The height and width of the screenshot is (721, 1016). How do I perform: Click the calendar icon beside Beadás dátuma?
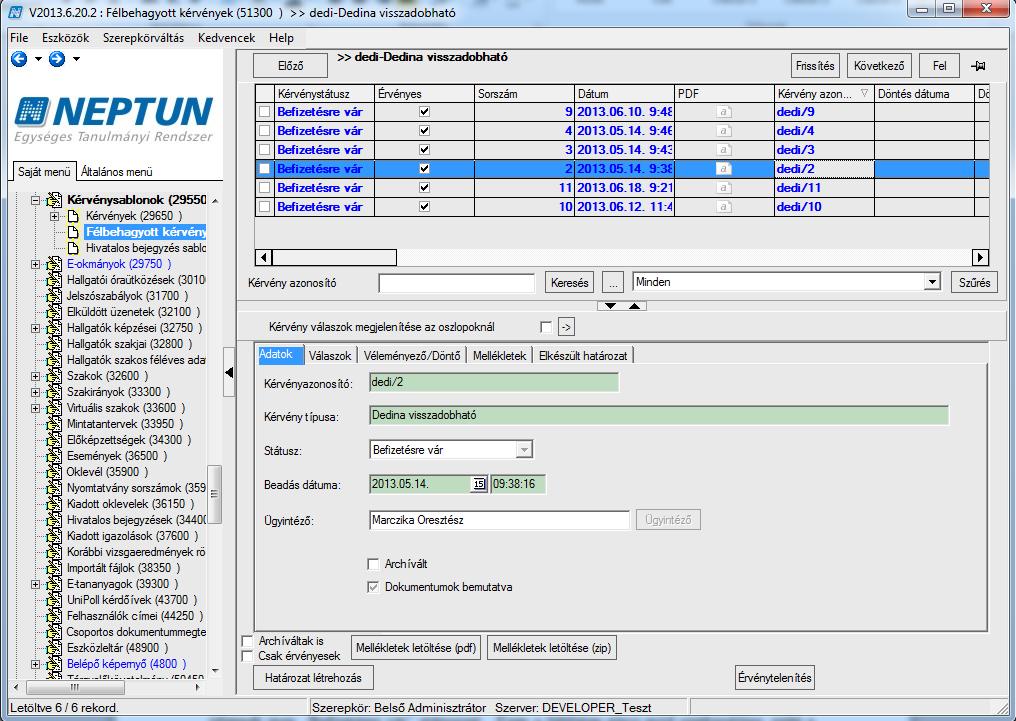478,484
